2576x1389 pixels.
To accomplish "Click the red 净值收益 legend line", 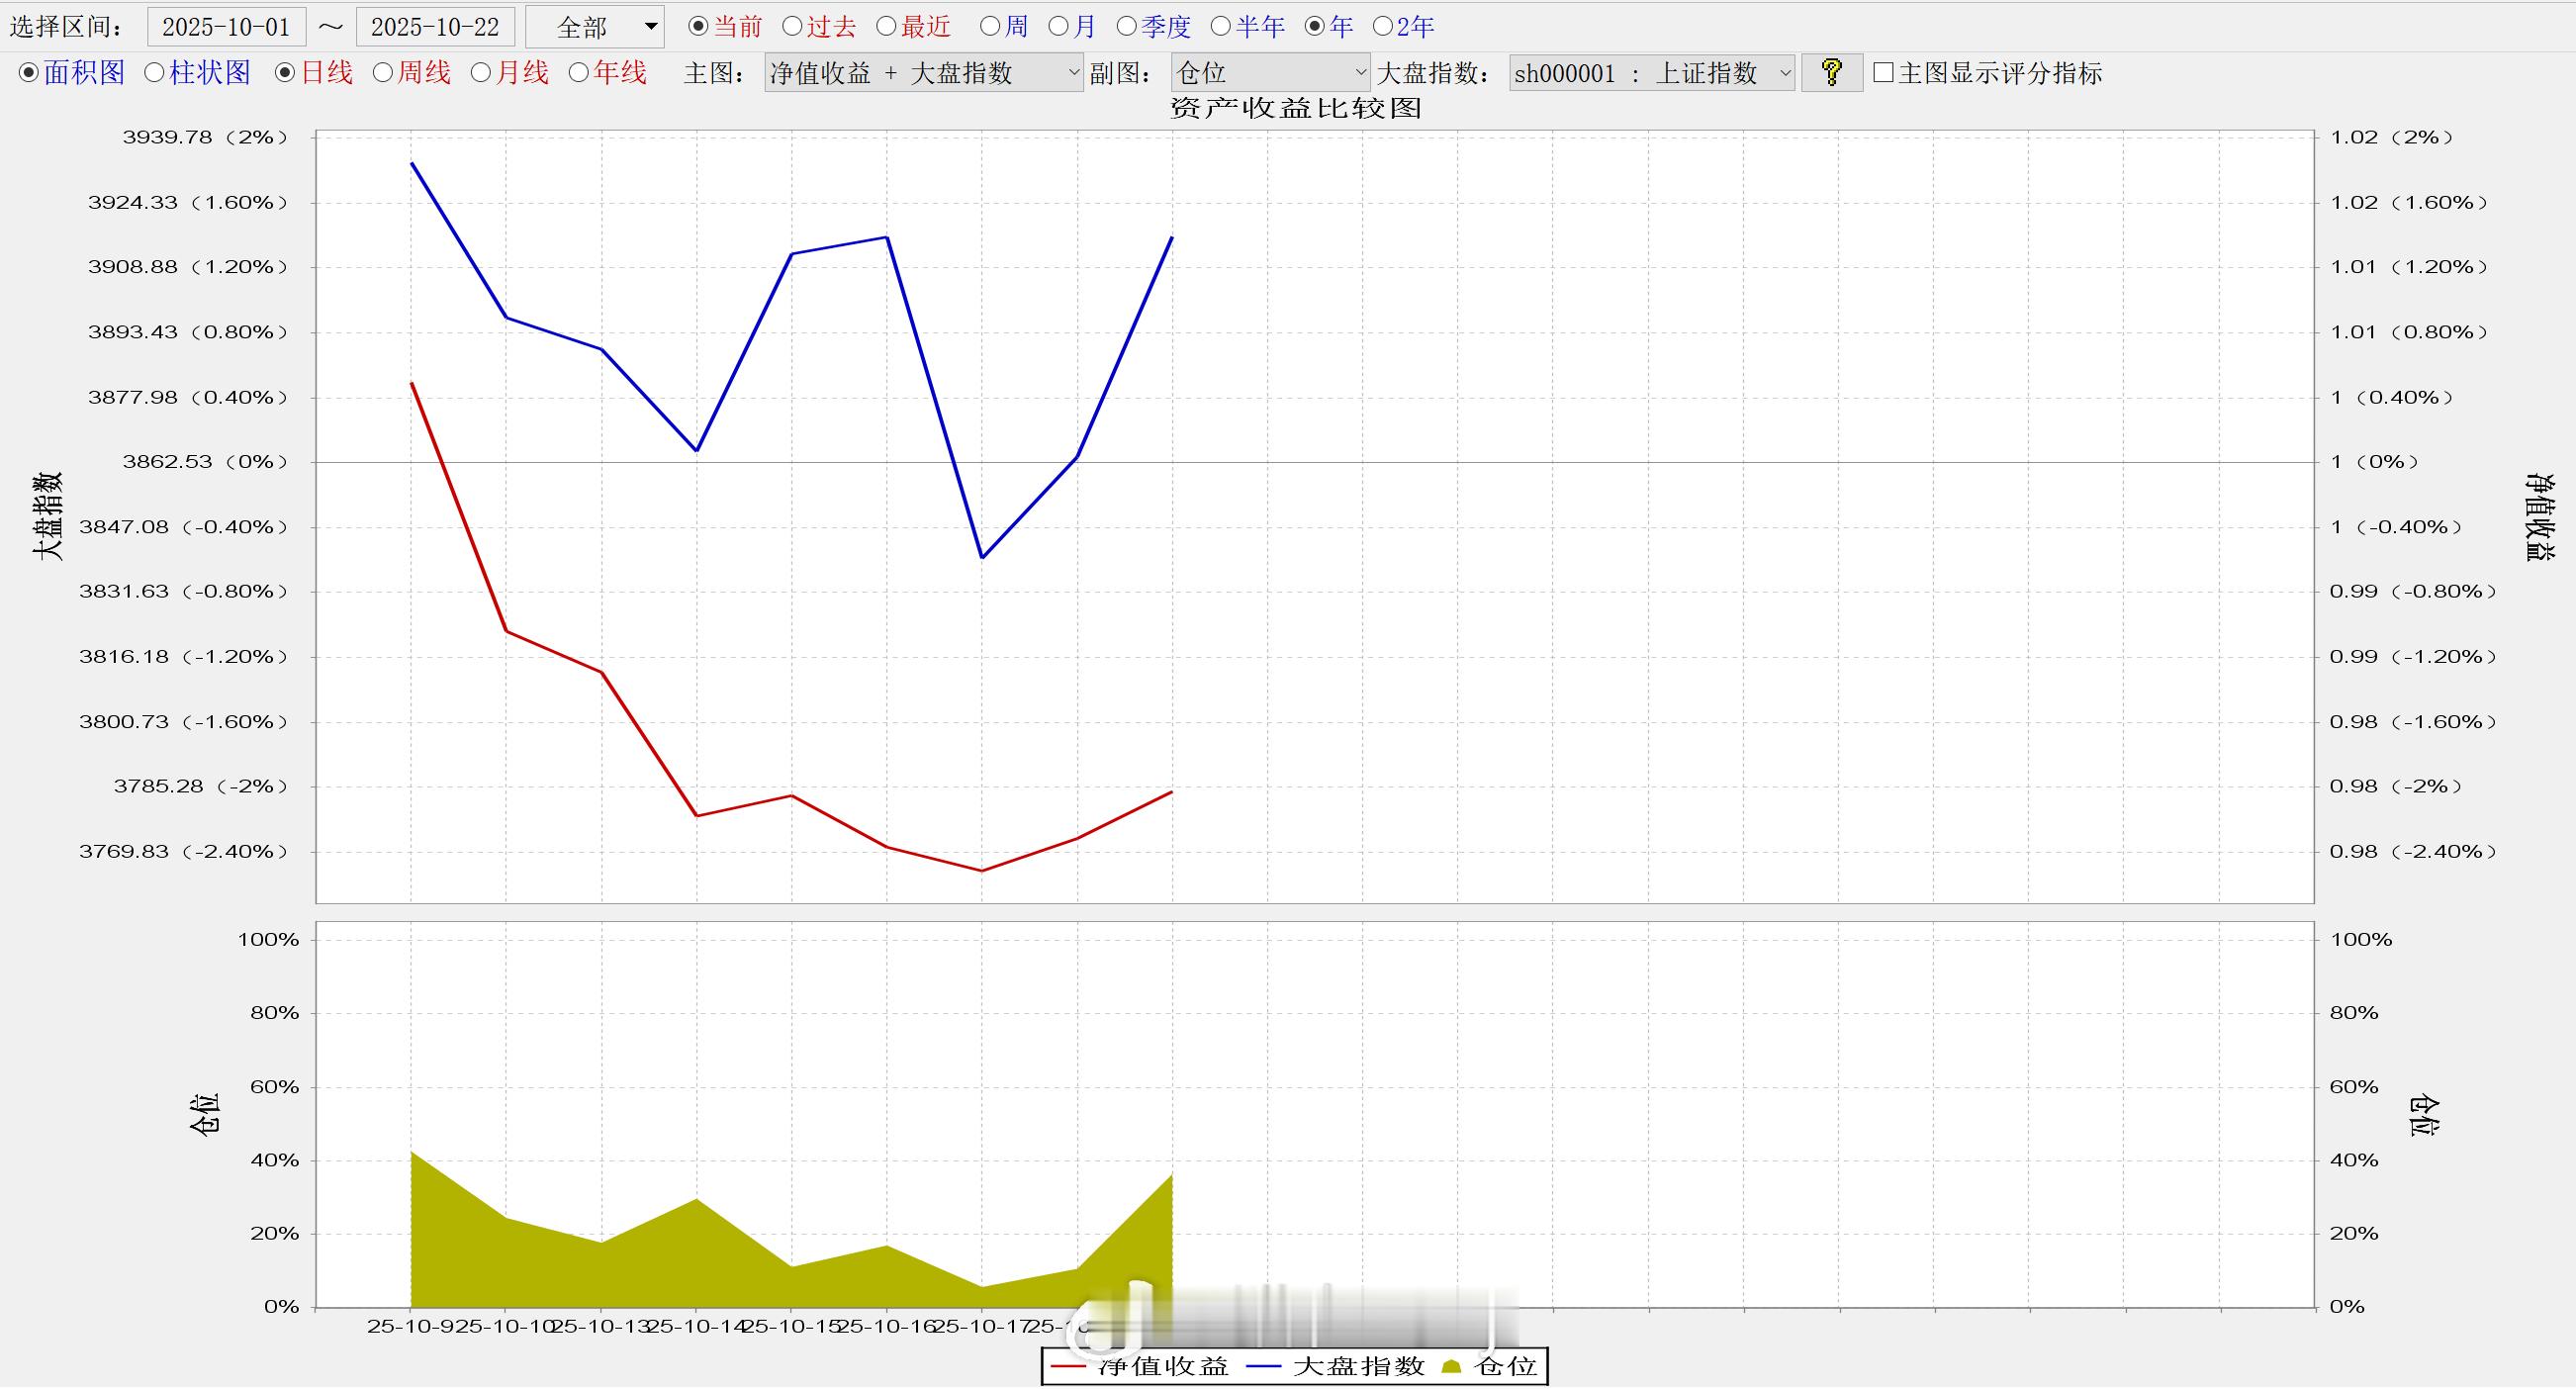I will click(1068, 1366).
